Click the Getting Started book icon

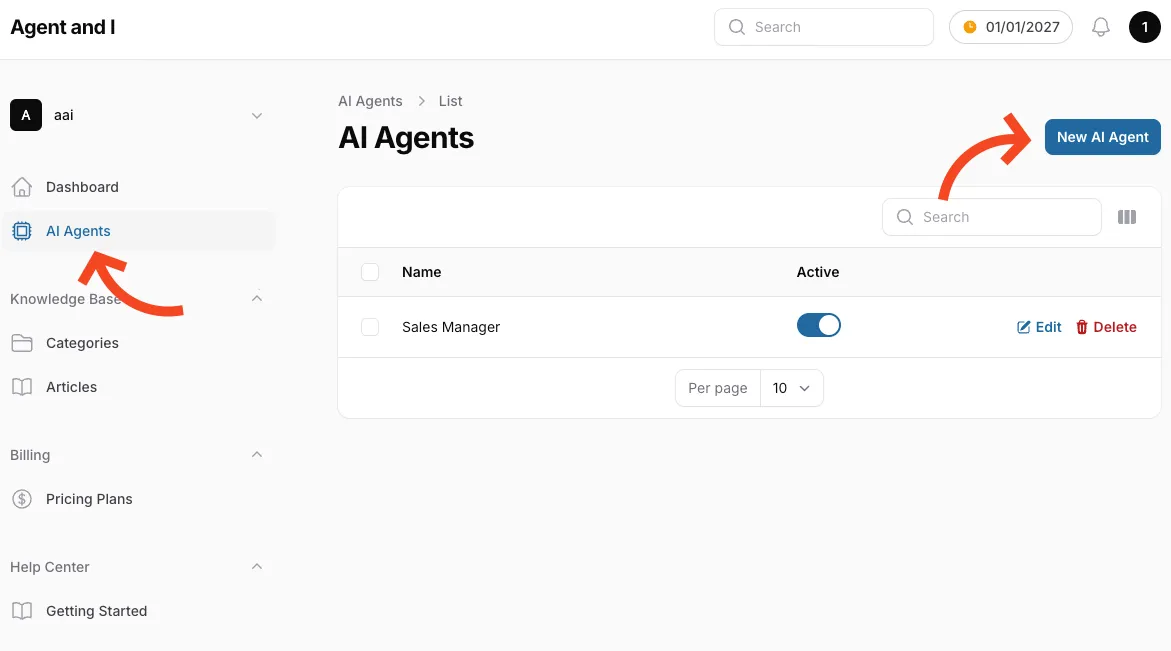[x=21, y=611]
